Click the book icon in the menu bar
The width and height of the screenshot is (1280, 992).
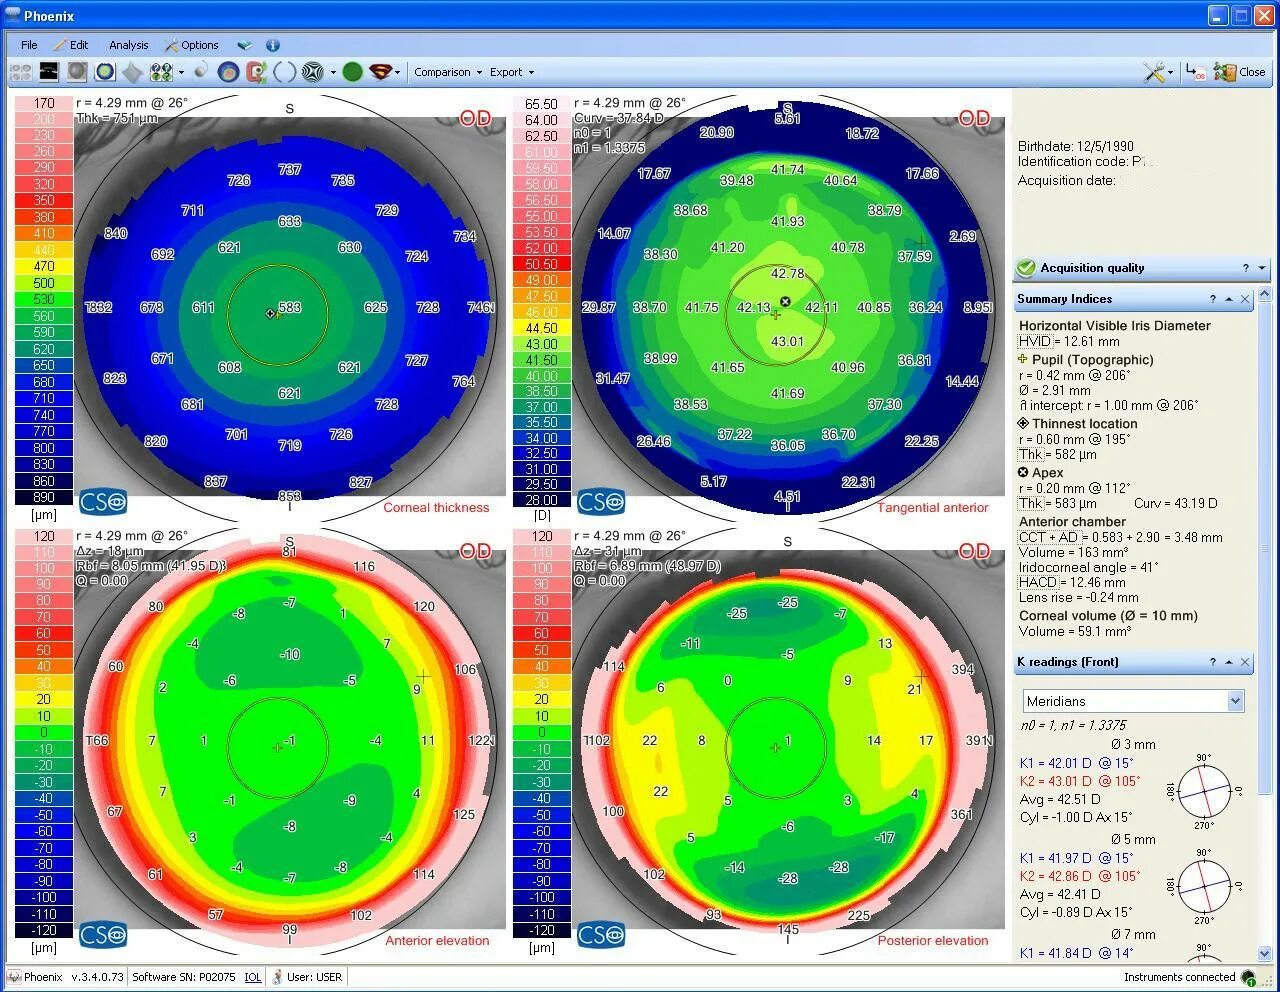click(244, 45)
